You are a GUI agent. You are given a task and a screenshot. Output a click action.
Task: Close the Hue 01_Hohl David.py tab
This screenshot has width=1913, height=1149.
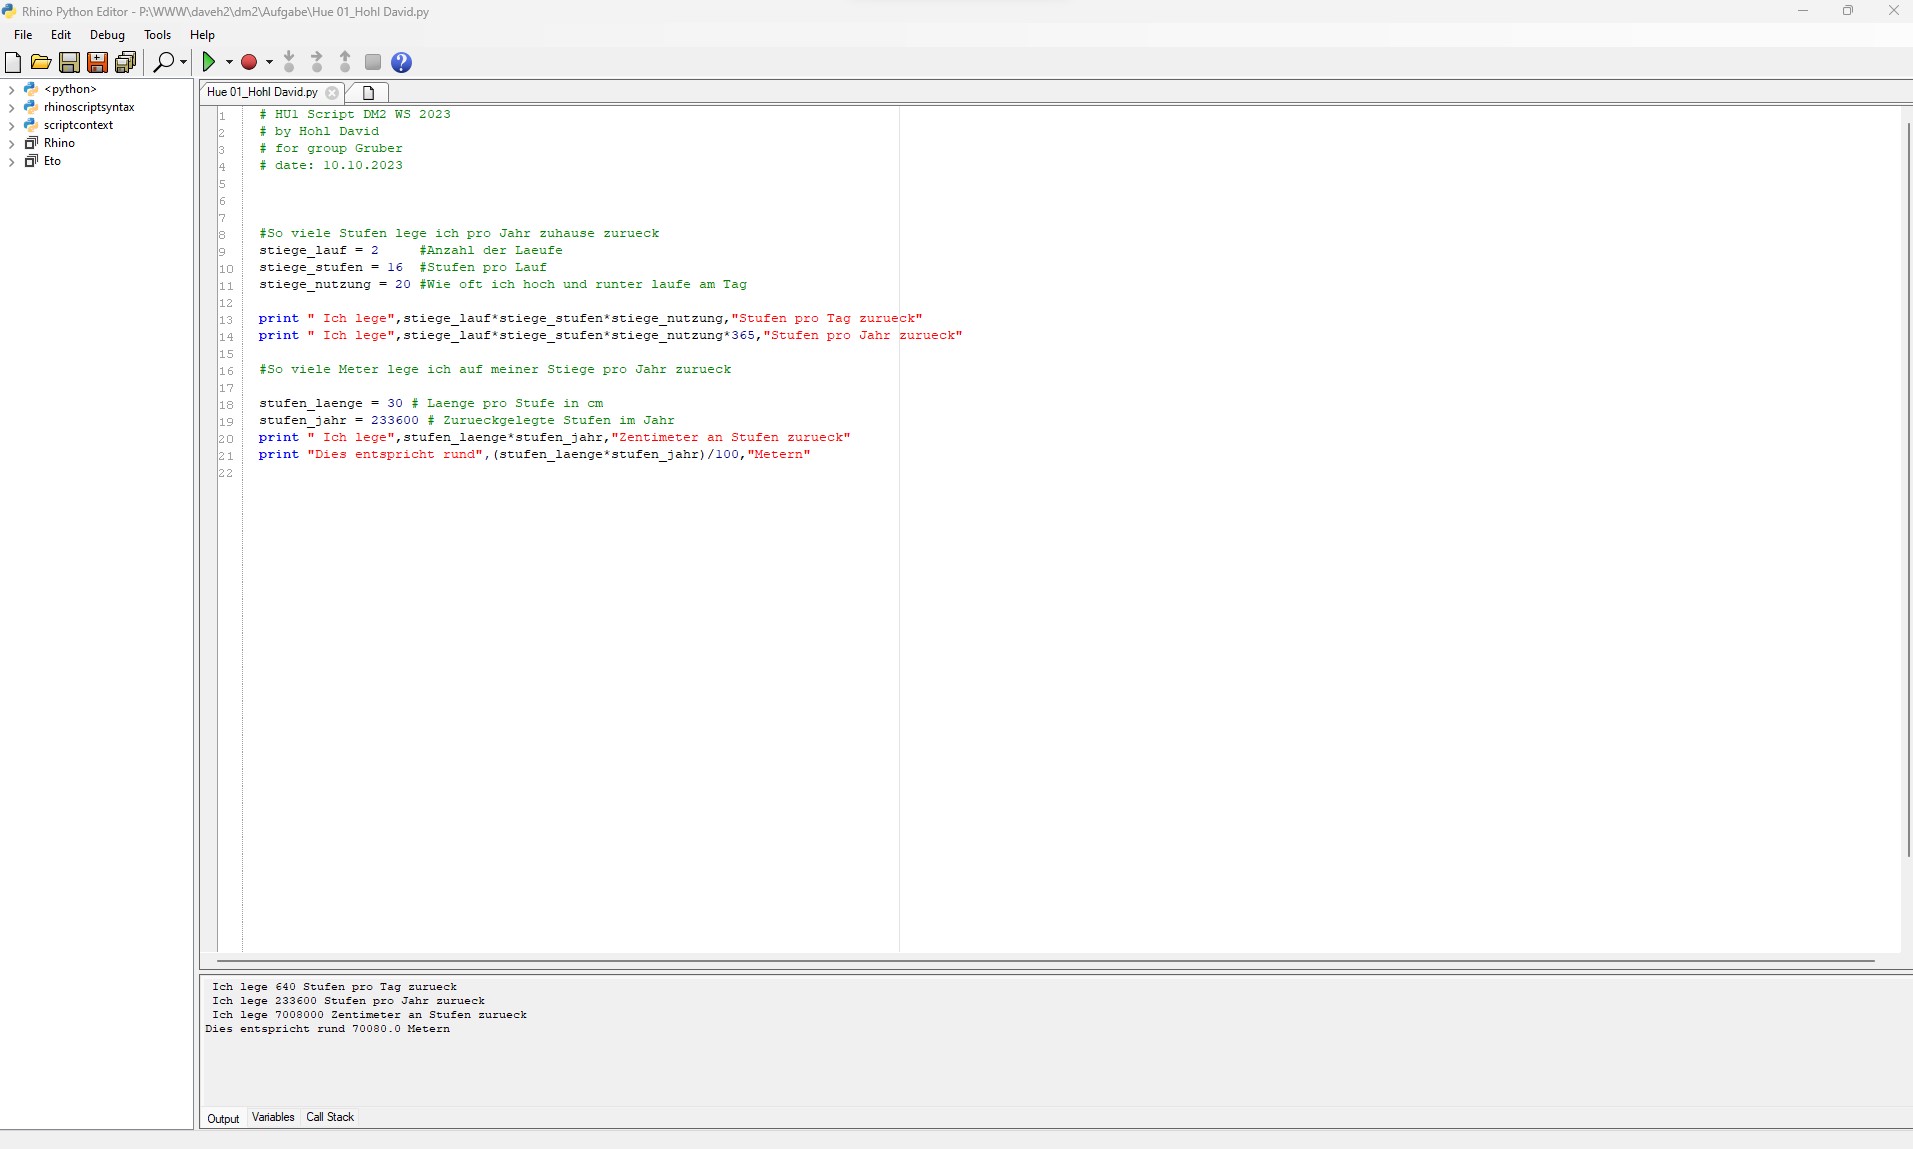(x=332, y=93)
